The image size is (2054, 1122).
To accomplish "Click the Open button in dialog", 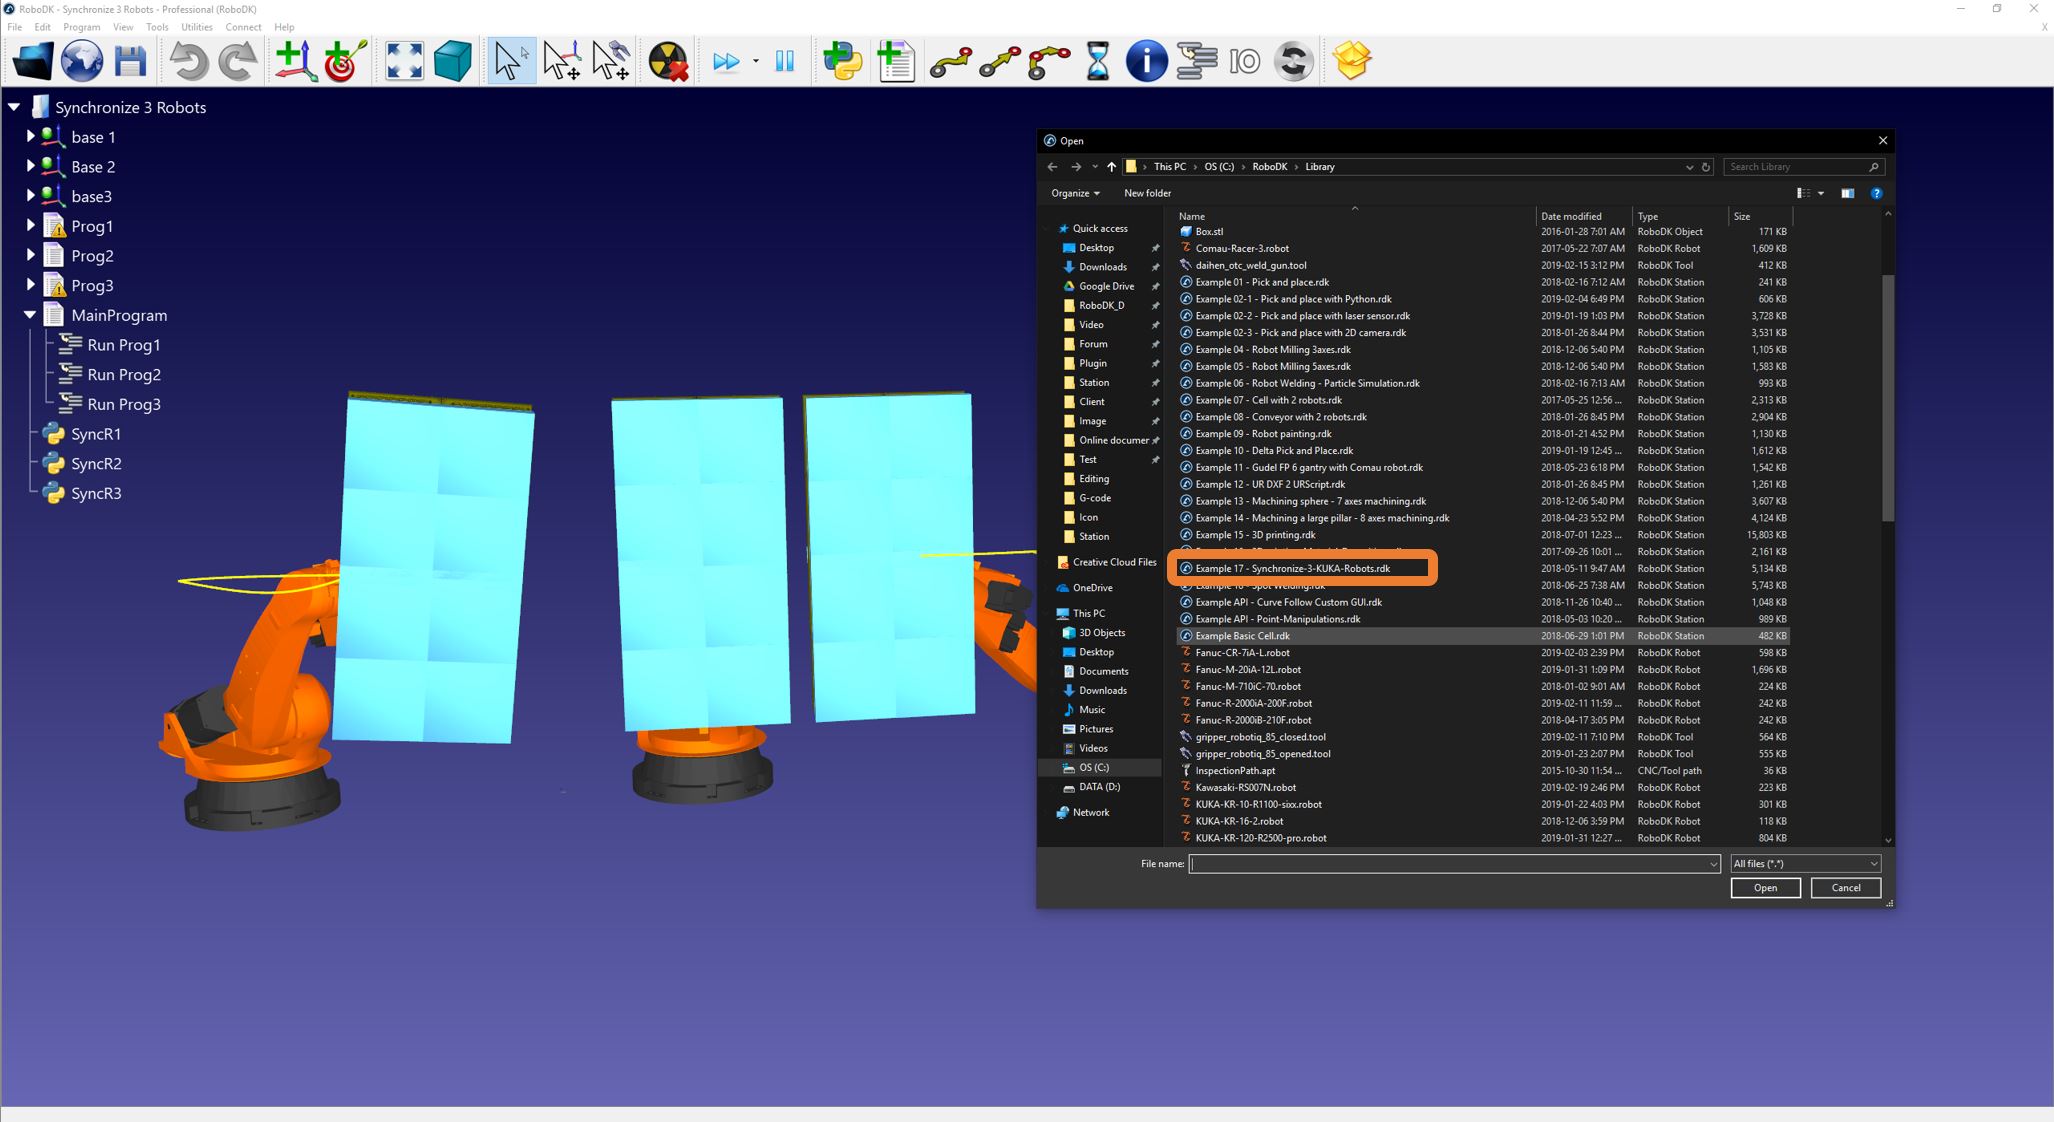I will 1765,888.
